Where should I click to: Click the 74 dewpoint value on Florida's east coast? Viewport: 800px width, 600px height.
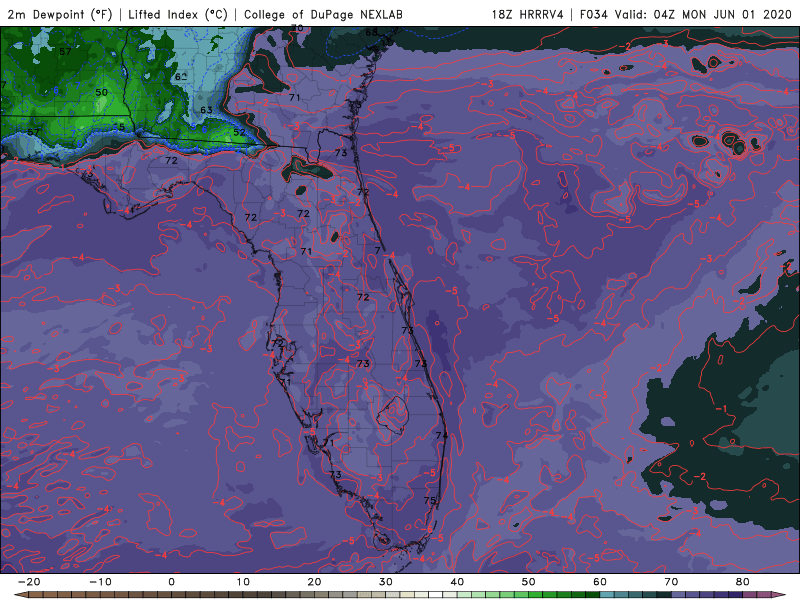[442, 435]
